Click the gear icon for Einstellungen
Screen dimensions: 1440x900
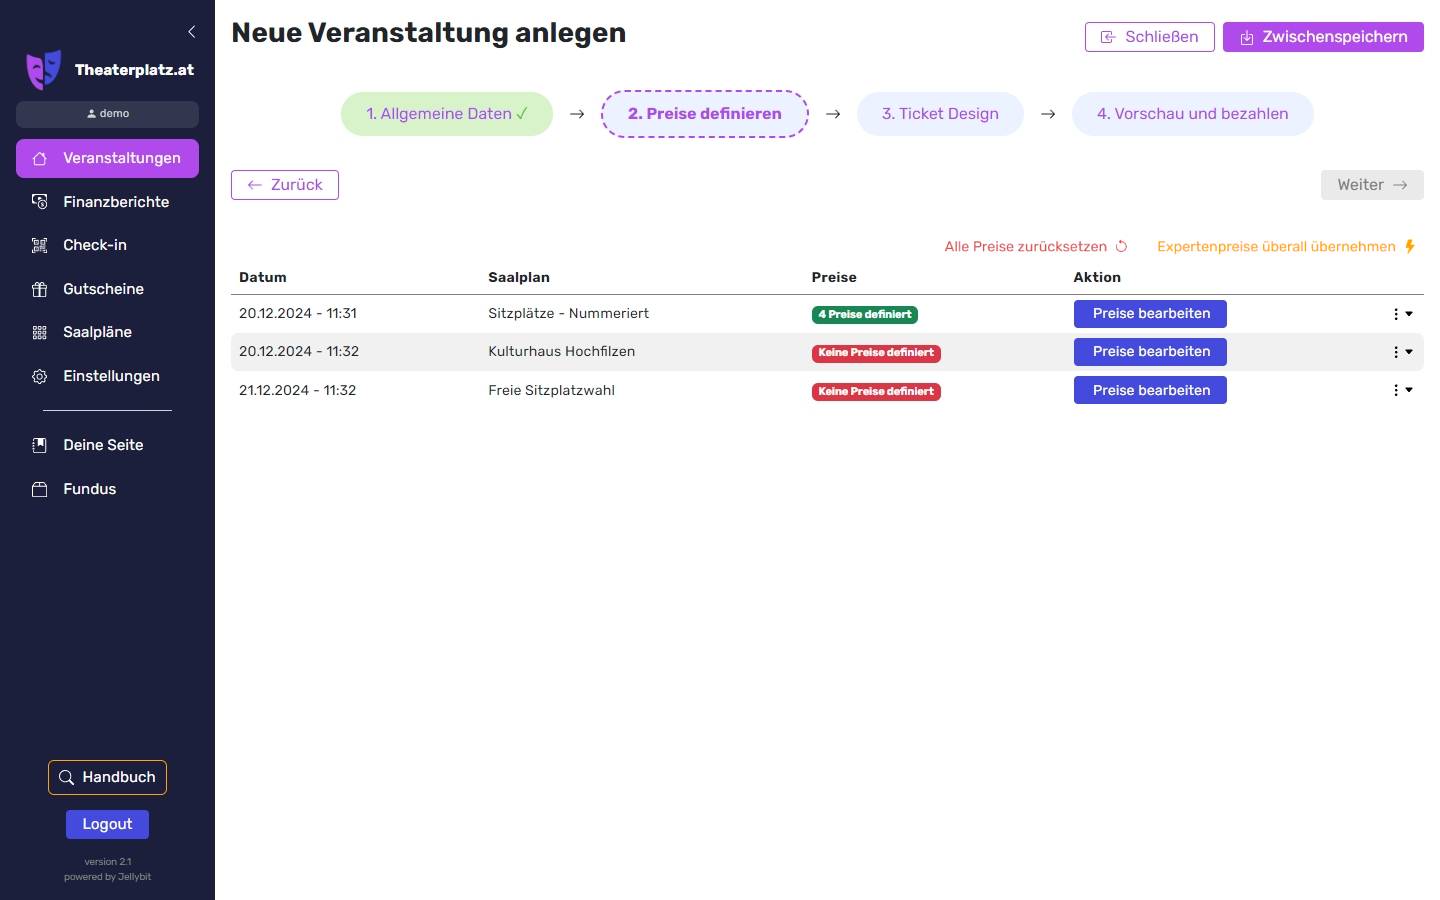(x=40, y=377)
